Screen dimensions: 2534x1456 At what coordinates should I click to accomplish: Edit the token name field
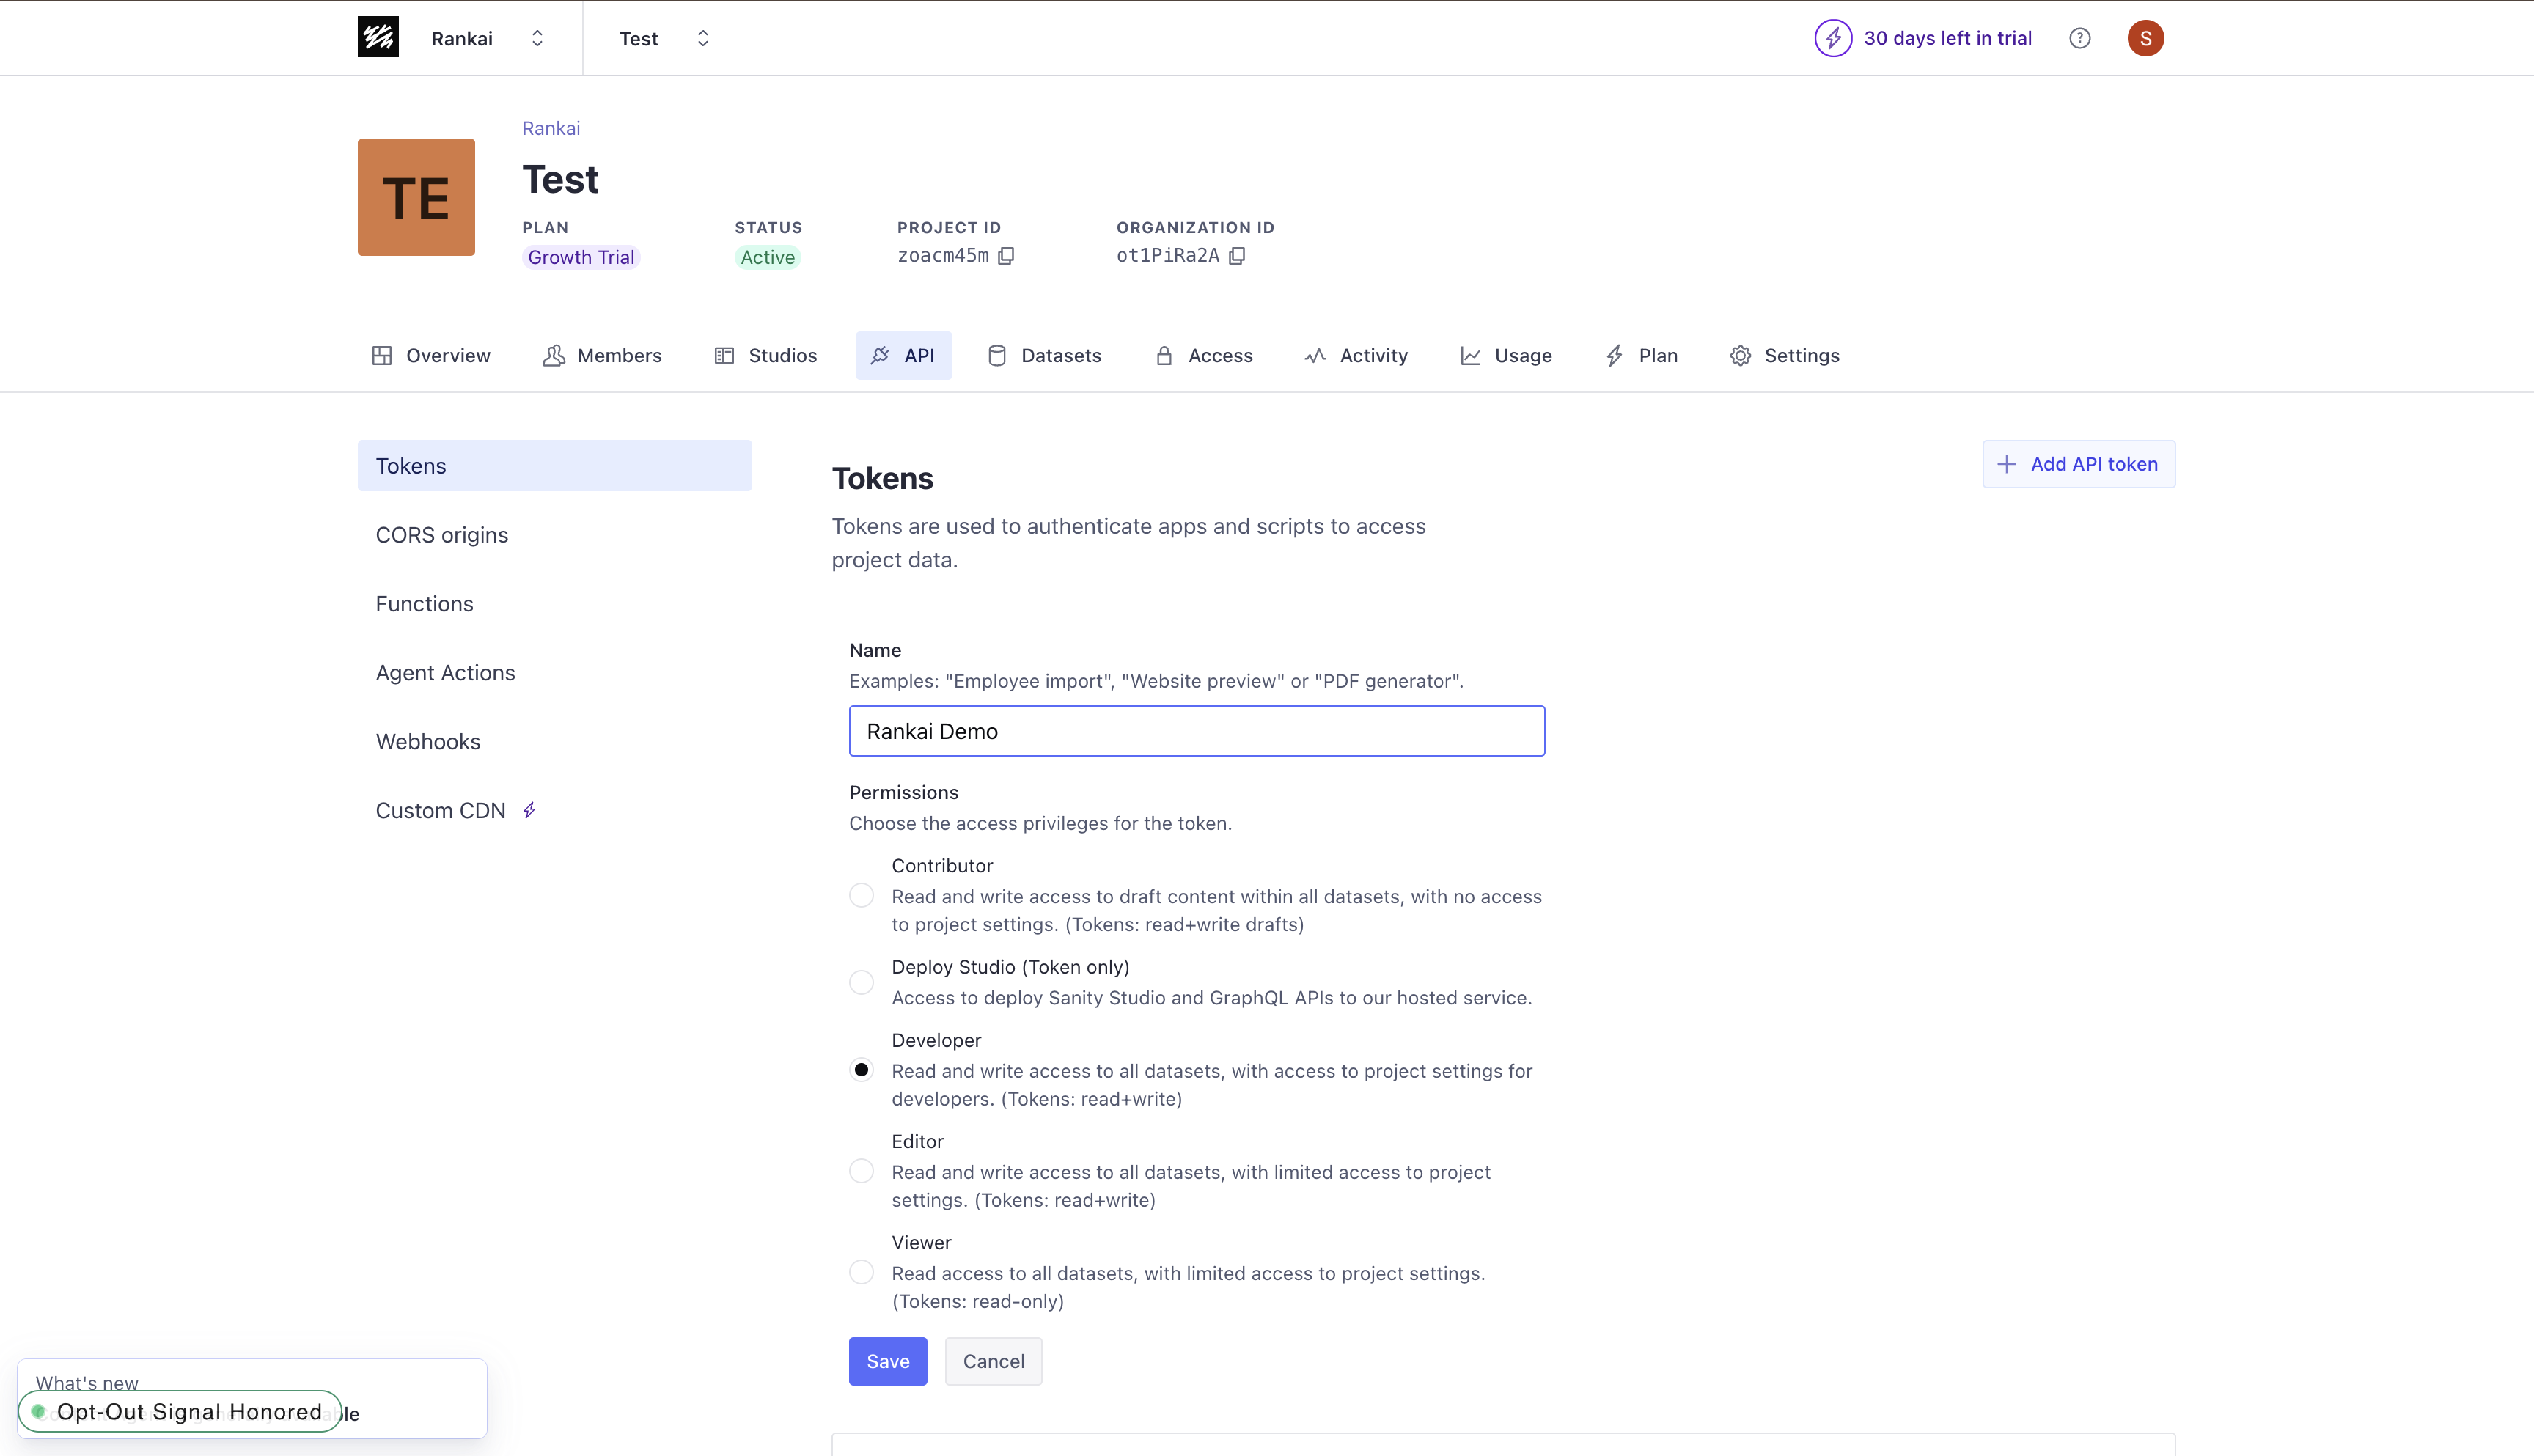1196,731
